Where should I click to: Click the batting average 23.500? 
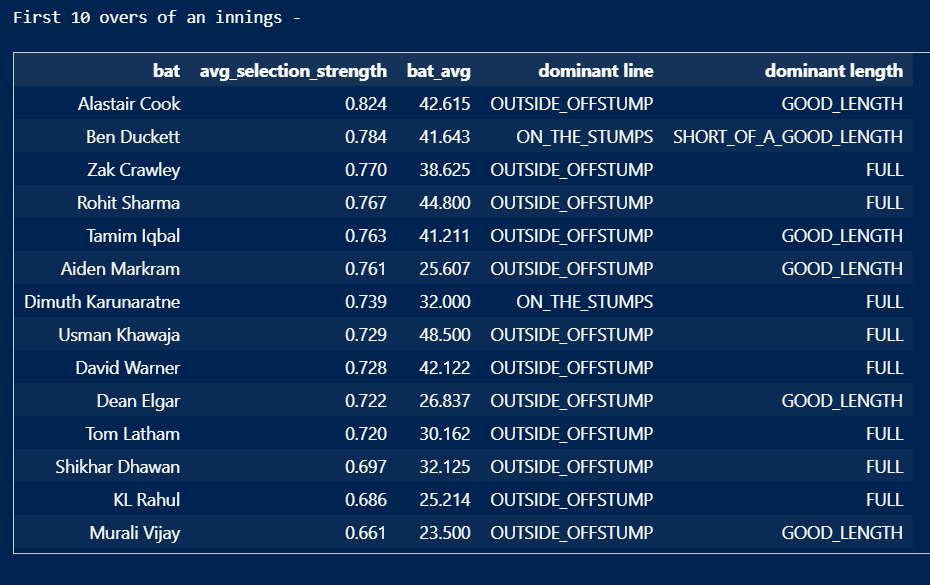[444, 533]
